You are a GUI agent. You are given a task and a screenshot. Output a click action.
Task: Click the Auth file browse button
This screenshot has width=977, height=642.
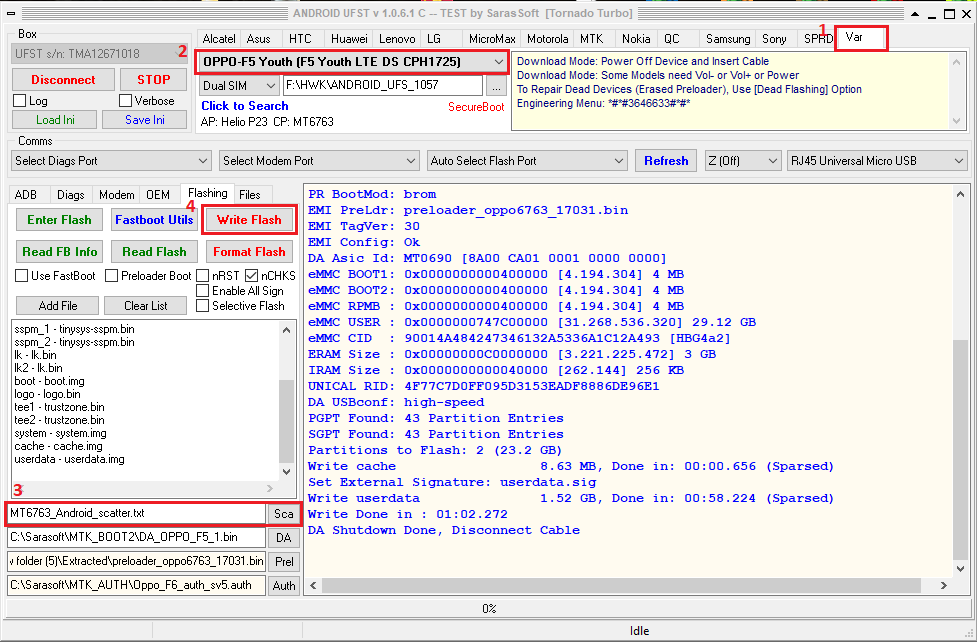tap(284, 586)
